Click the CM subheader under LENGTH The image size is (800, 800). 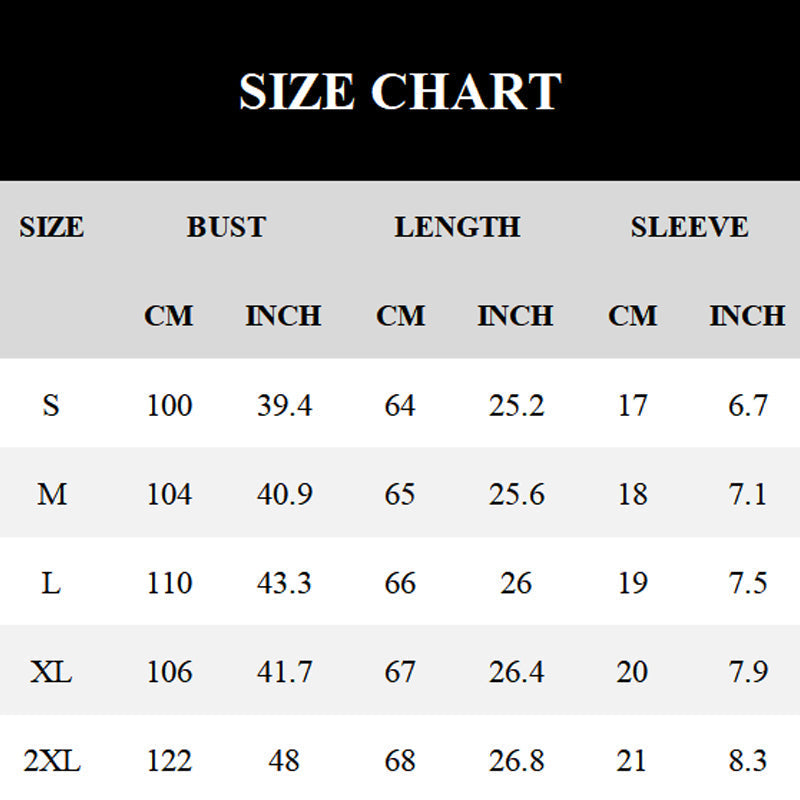400,316
